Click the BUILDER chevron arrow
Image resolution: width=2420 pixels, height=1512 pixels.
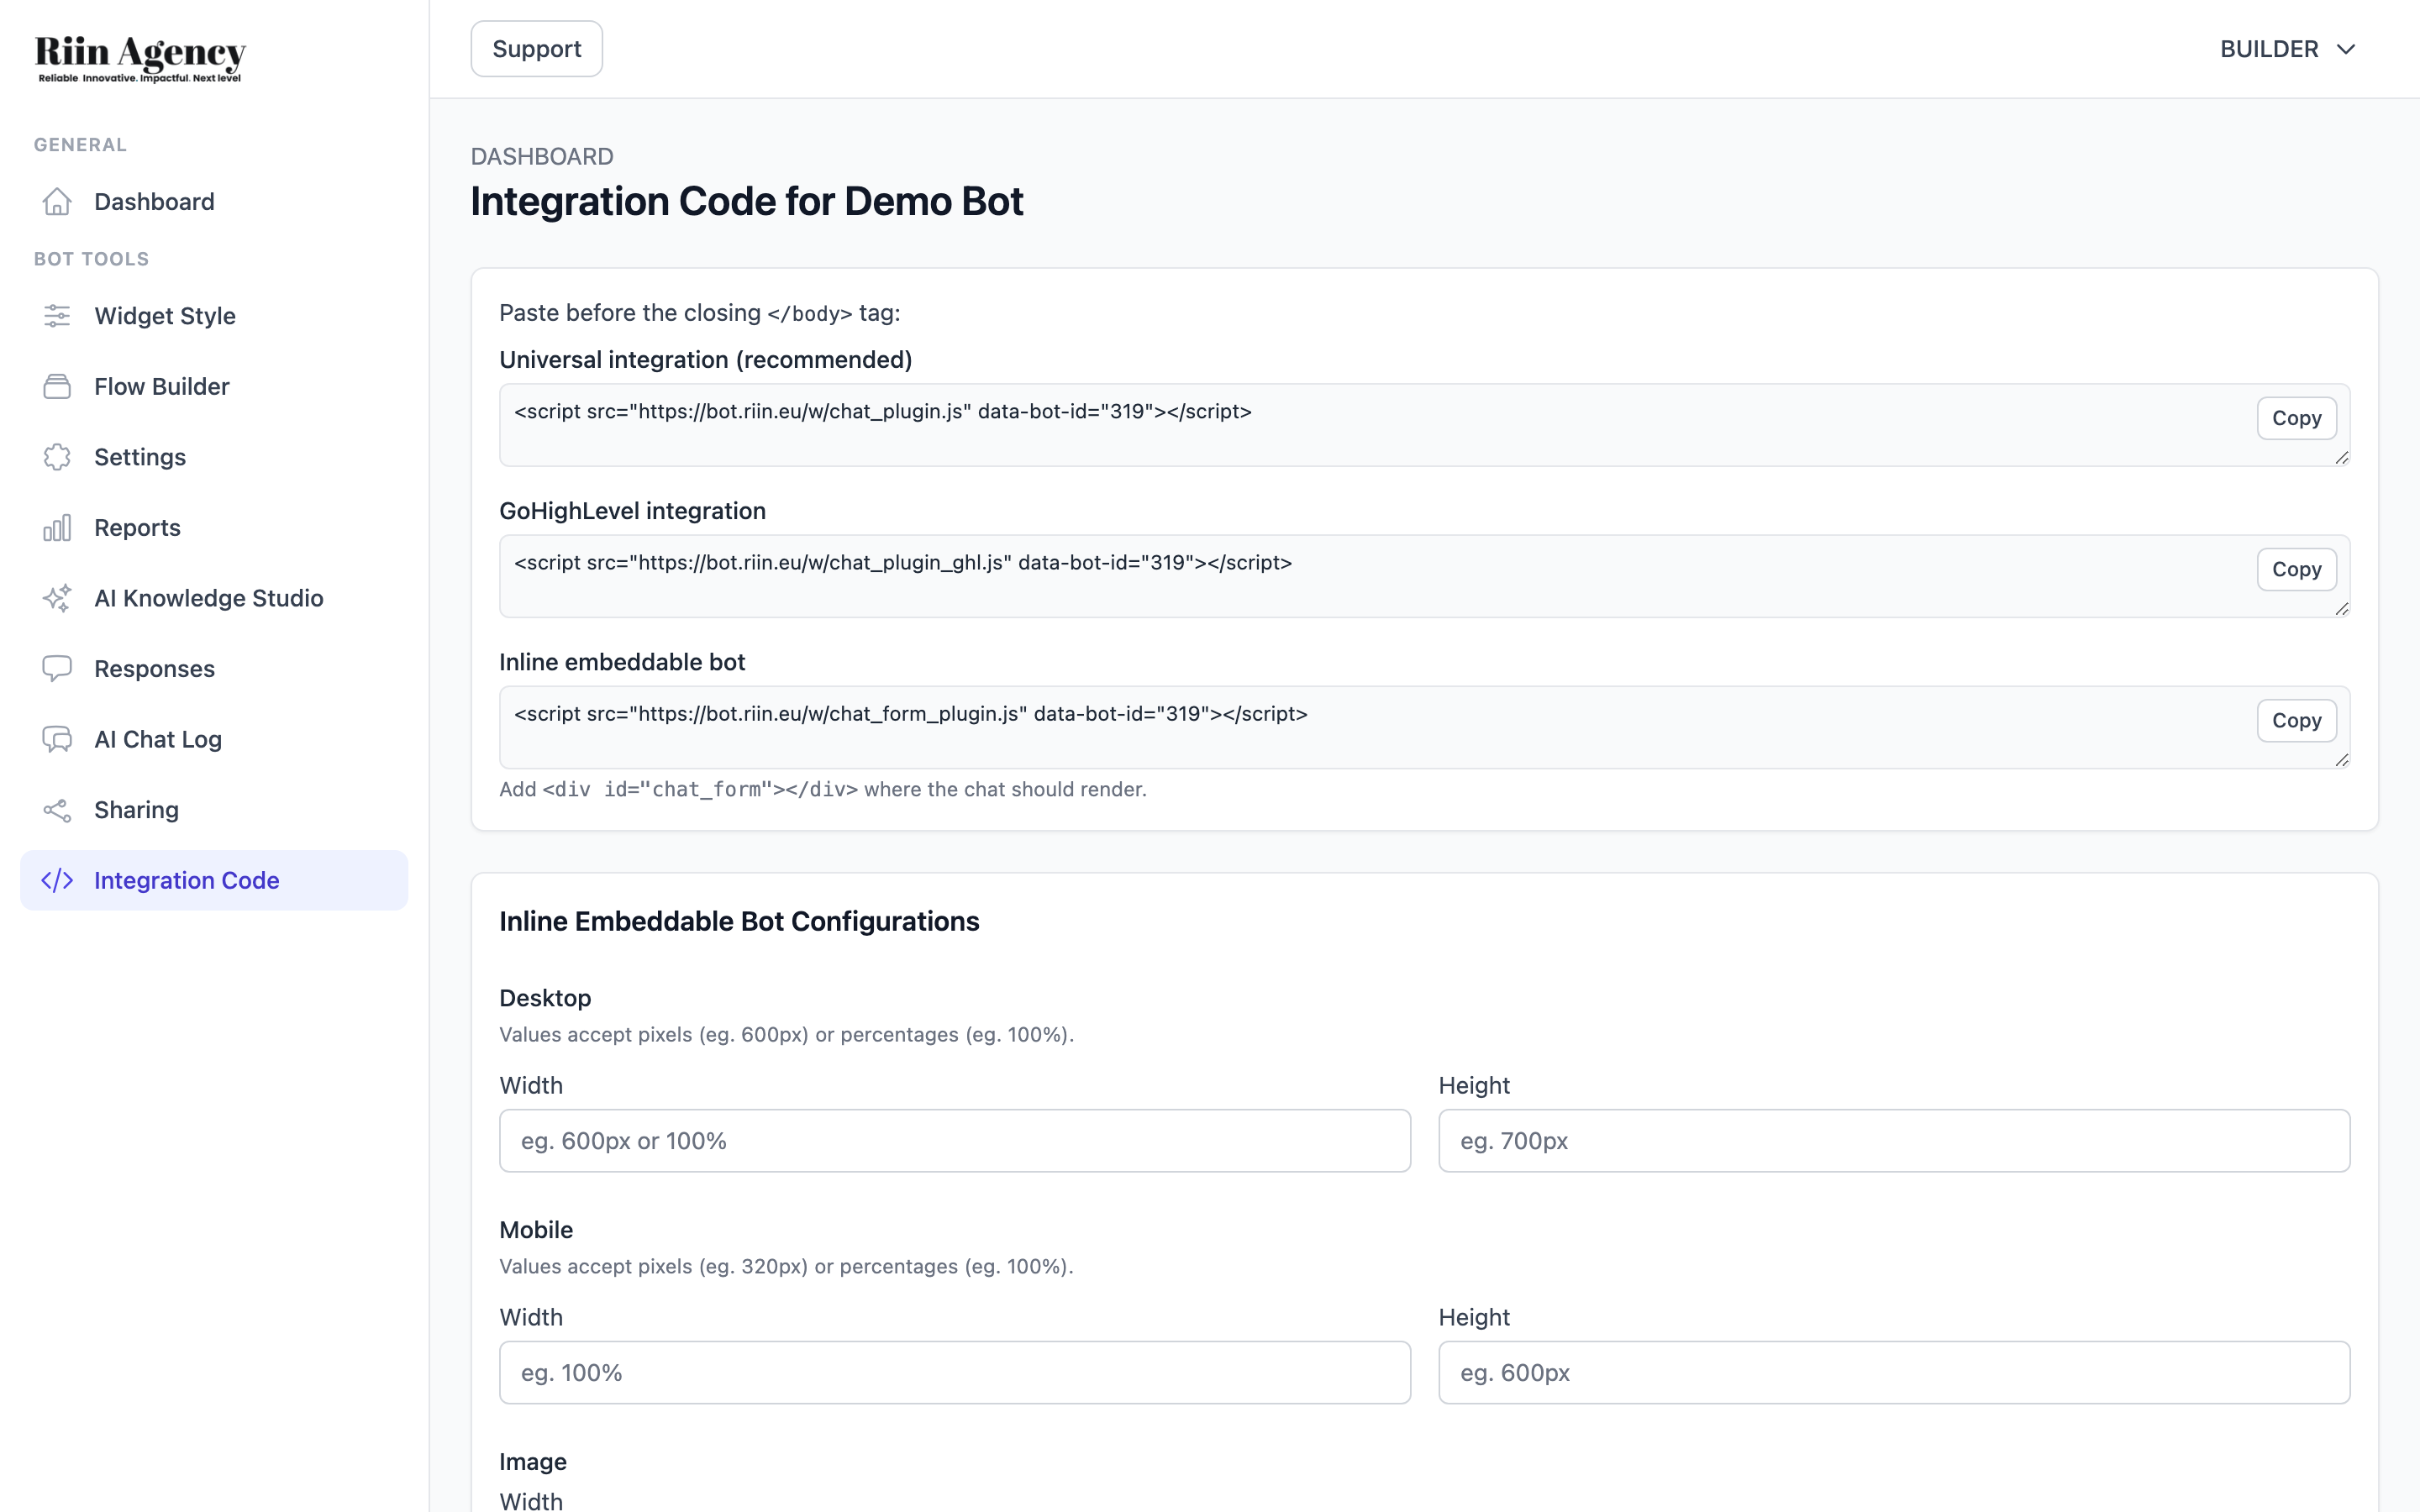[2346, 49]
